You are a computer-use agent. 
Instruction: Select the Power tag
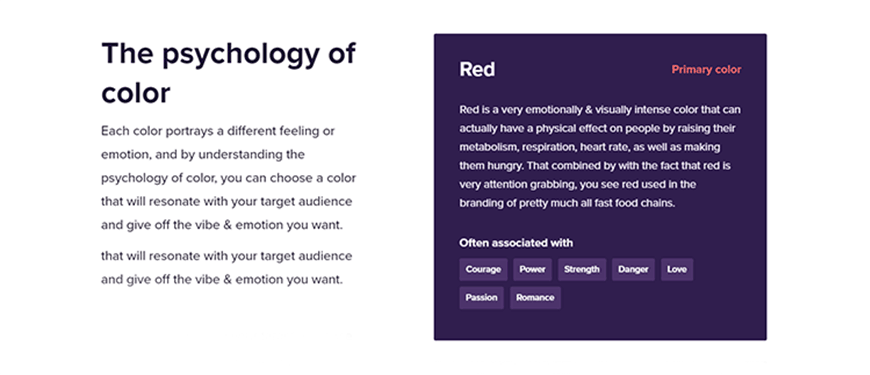pos(533,270)
